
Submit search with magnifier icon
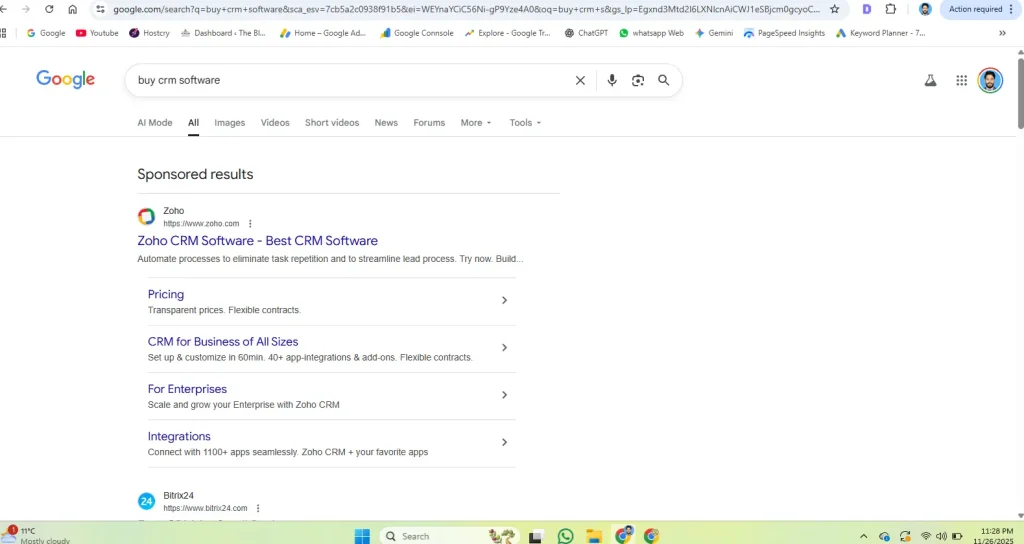pos(664,80)
